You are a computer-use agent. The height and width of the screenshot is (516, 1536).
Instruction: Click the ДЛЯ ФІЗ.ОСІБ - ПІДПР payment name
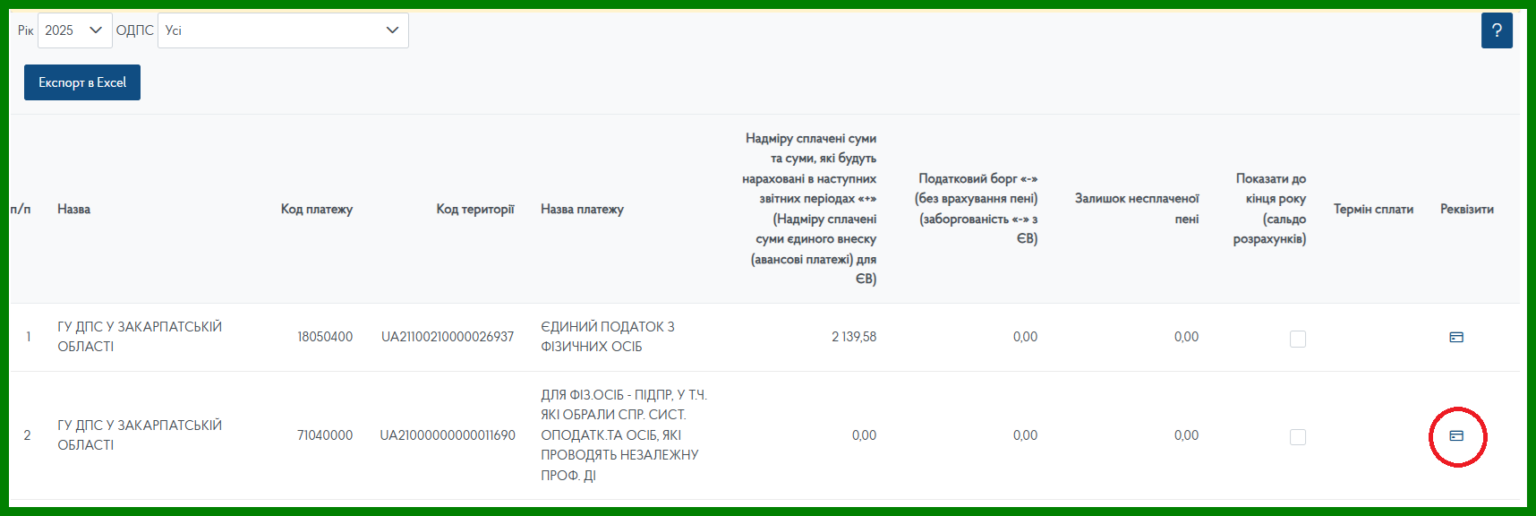coord(624,435)
